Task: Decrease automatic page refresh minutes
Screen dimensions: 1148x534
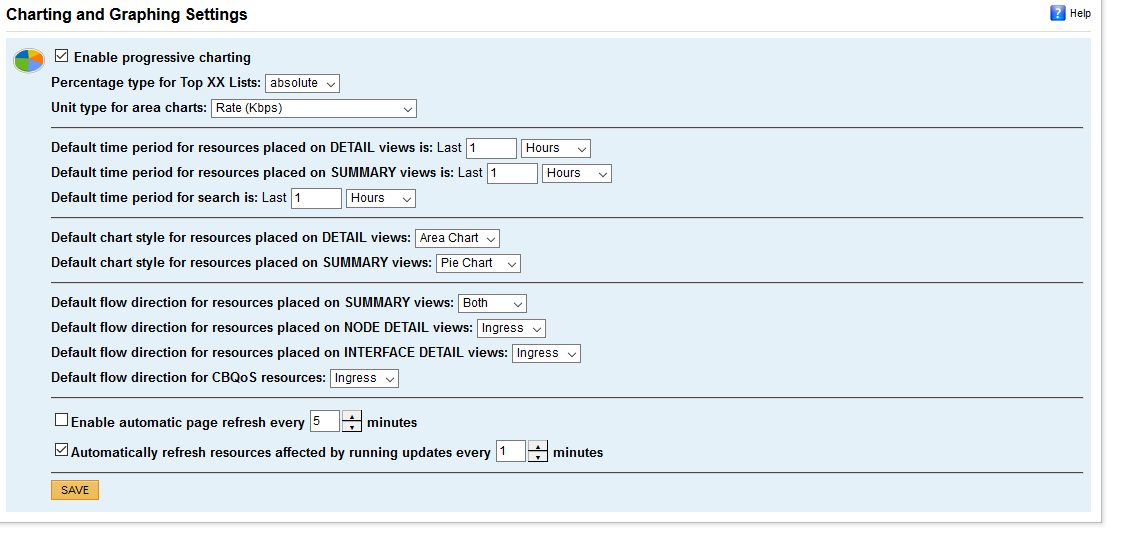Action: coord(352,427)
